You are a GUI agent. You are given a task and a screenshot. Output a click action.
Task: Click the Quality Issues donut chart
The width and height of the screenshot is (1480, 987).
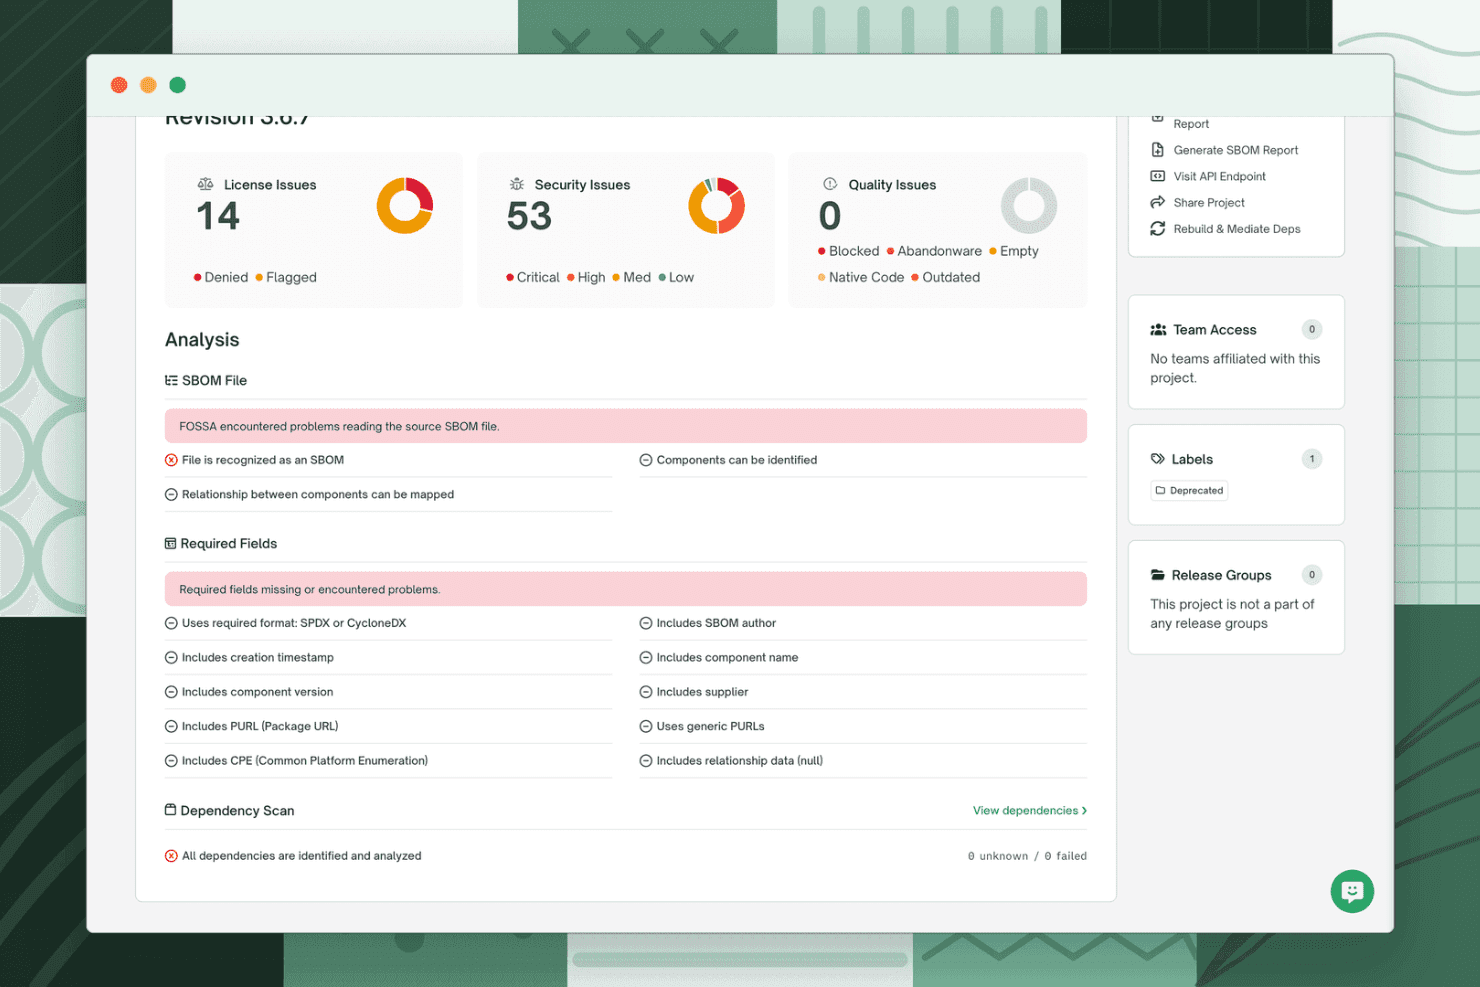(x=1029, y=206)
